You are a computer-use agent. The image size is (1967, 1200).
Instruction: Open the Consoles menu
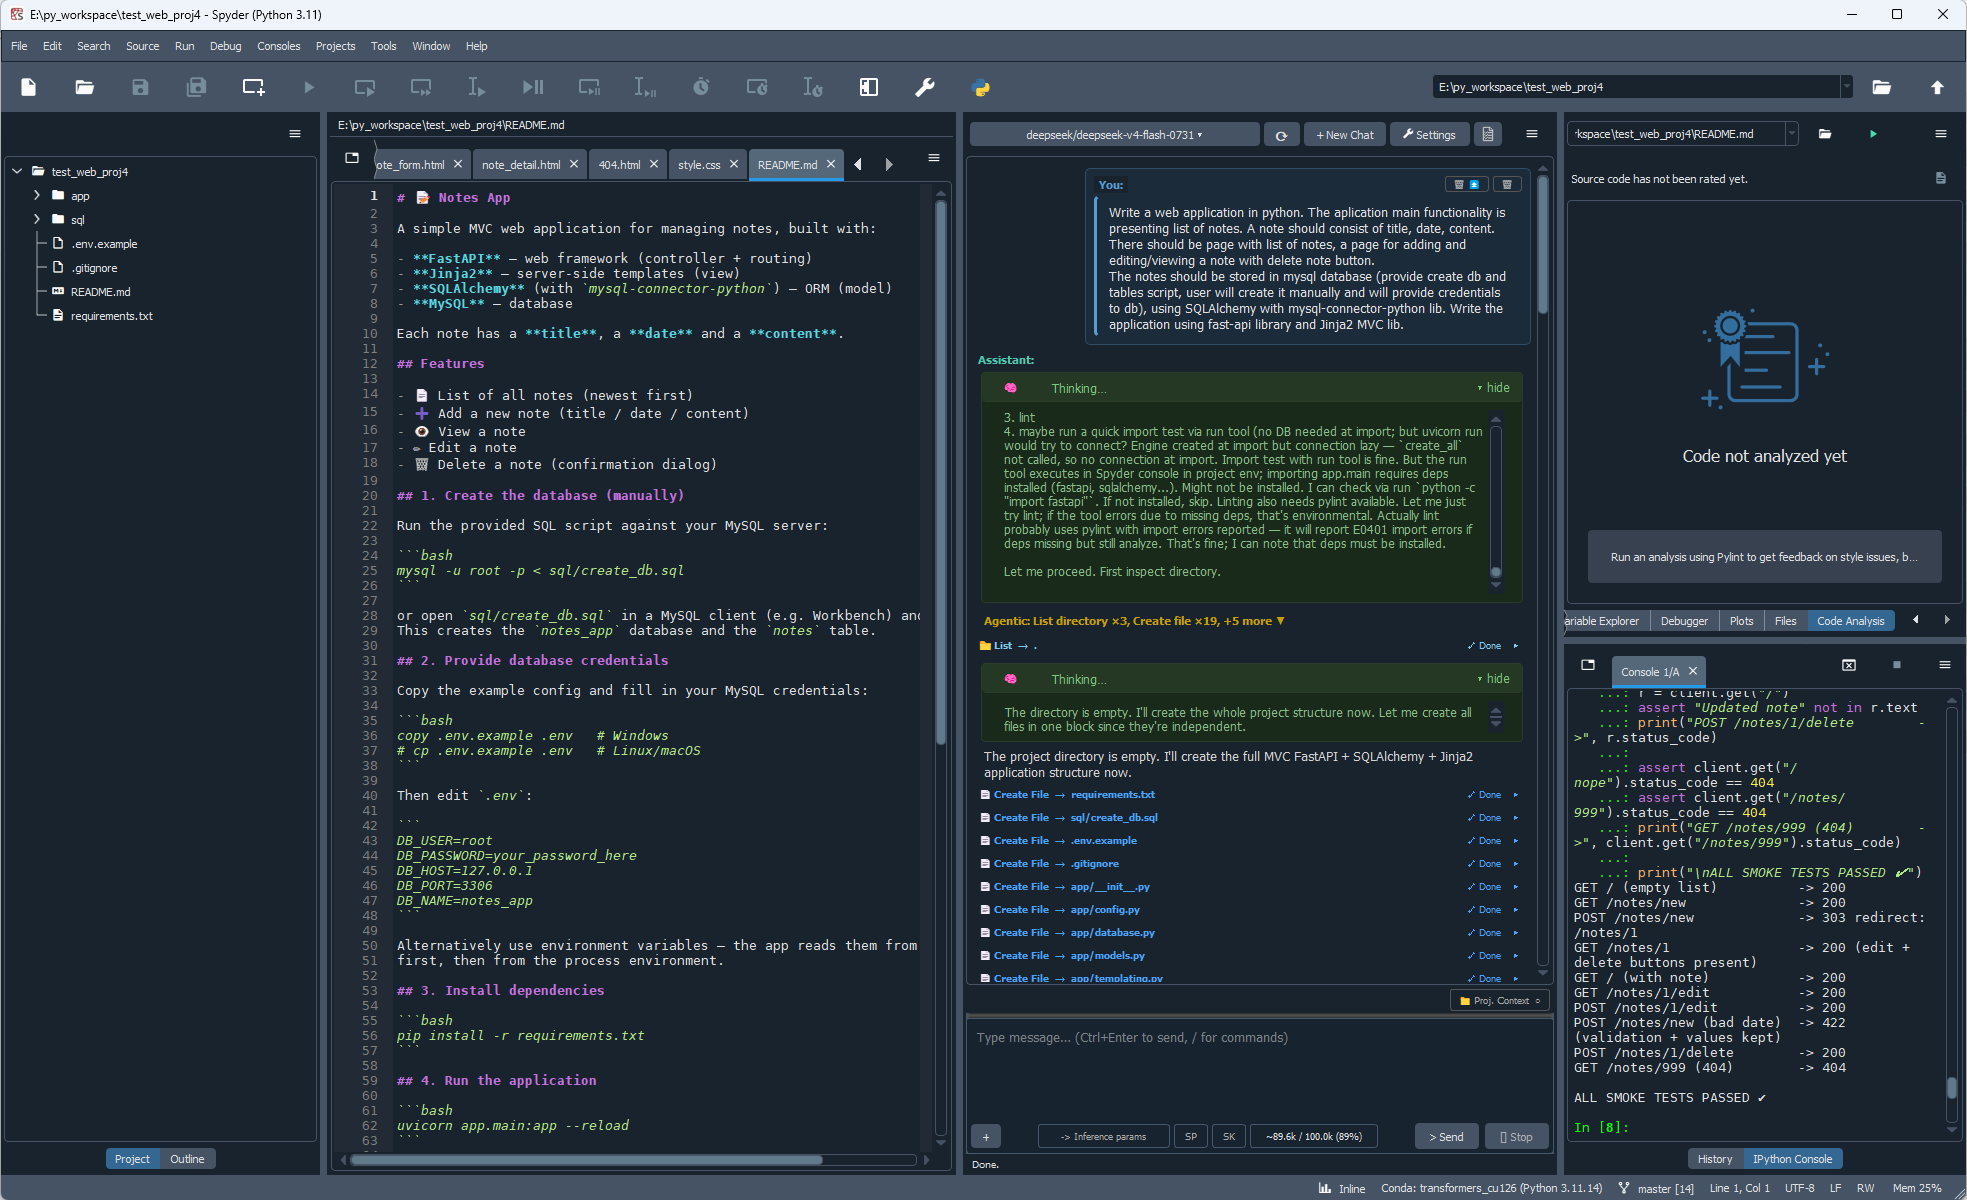coord(278,46)
